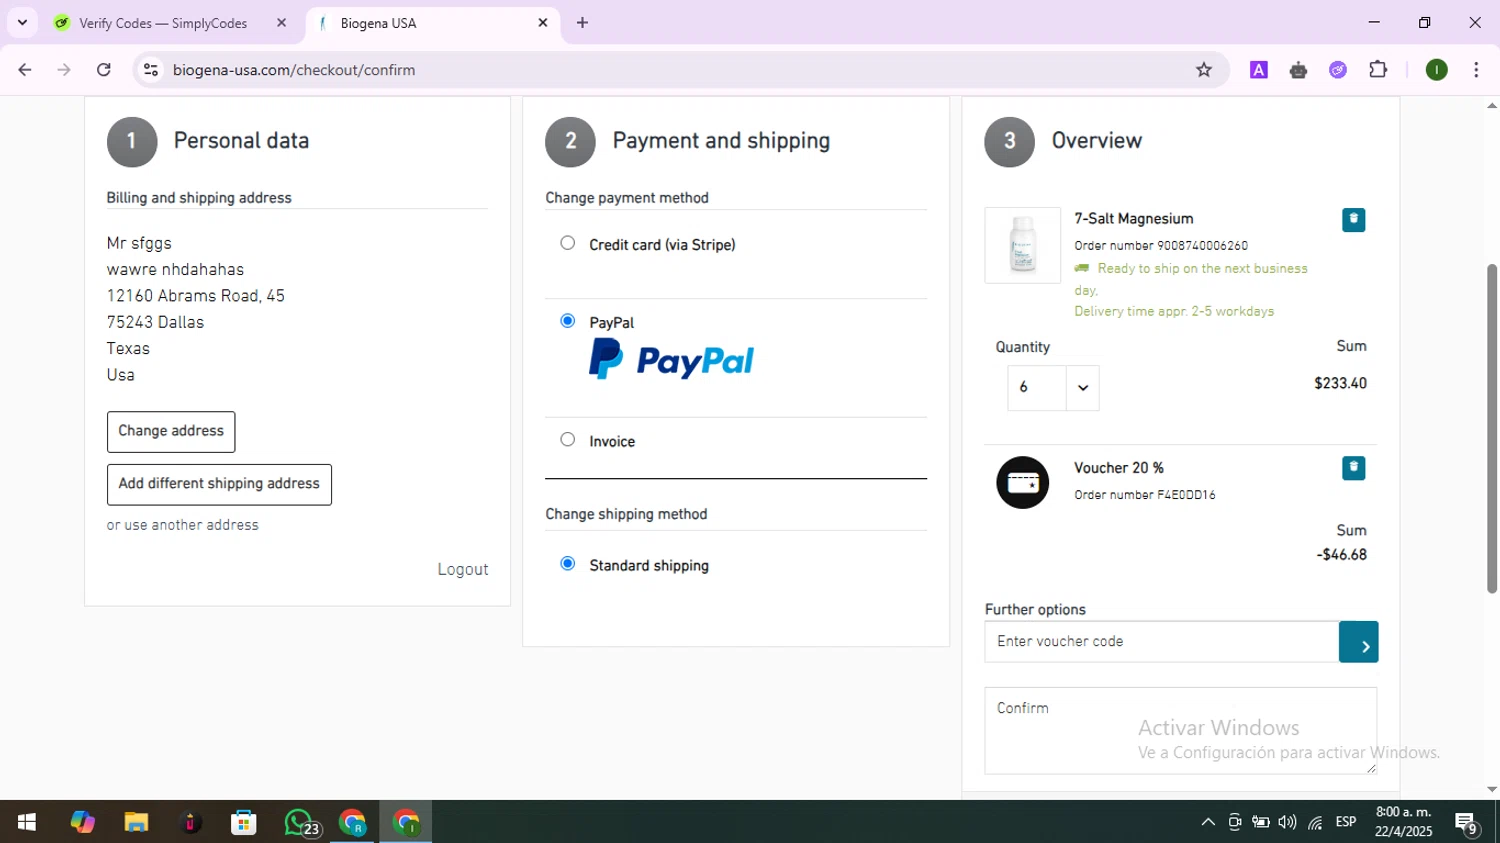Click the page vertical scrollbar thumb

click(x=1492, y=428)
